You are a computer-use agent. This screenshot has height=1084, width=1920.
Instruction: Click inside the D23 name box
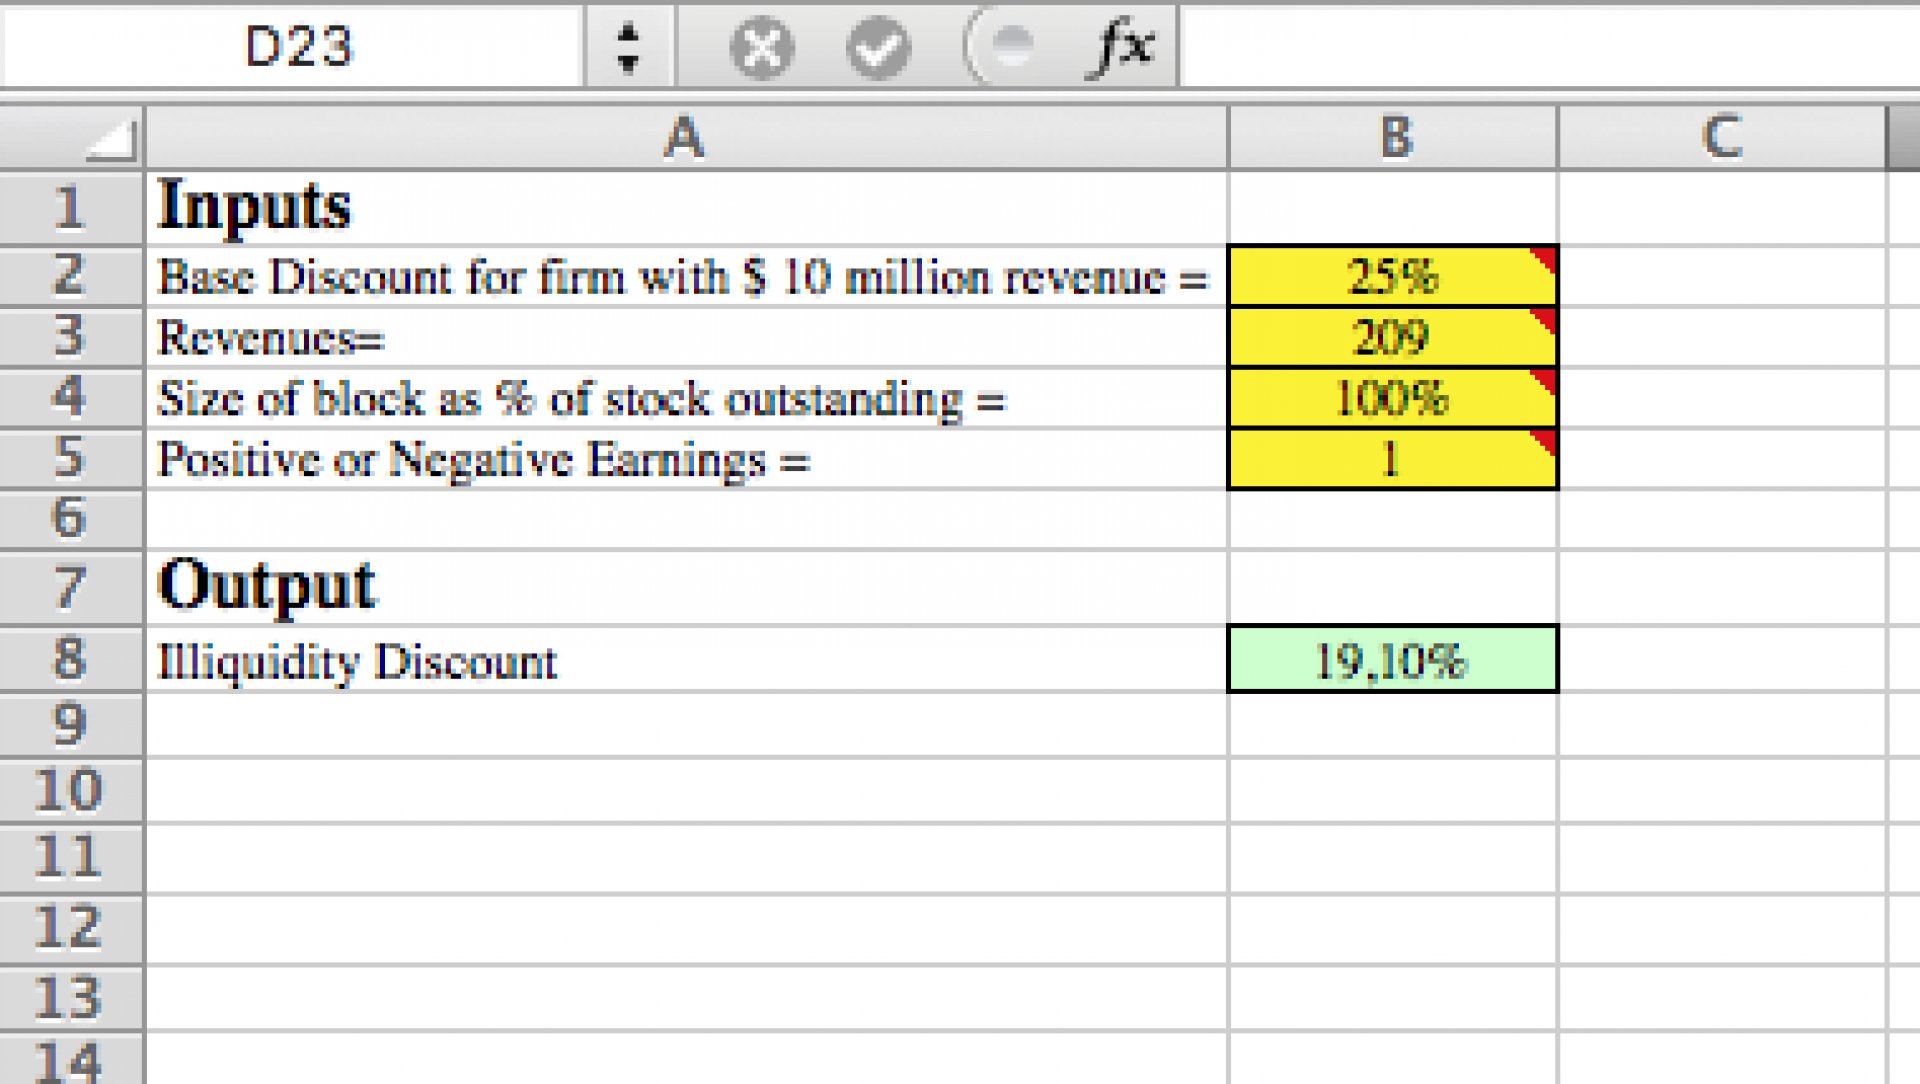(296, 47)
